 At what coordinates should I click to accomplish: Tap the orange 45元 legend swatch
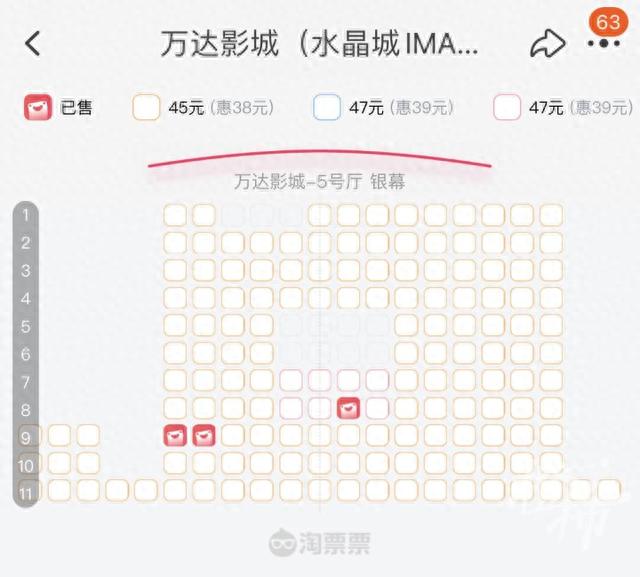pyautogui.click(x=146, y=107)
